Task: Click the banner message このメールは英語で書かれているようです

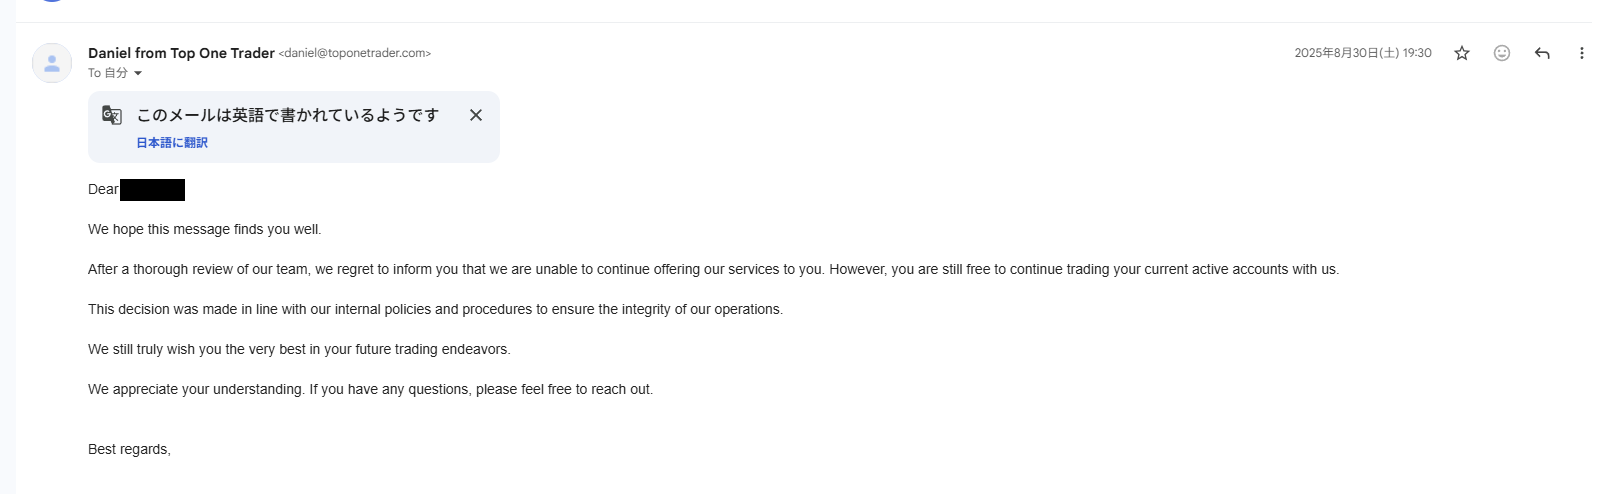Action: tap(288, 115)
